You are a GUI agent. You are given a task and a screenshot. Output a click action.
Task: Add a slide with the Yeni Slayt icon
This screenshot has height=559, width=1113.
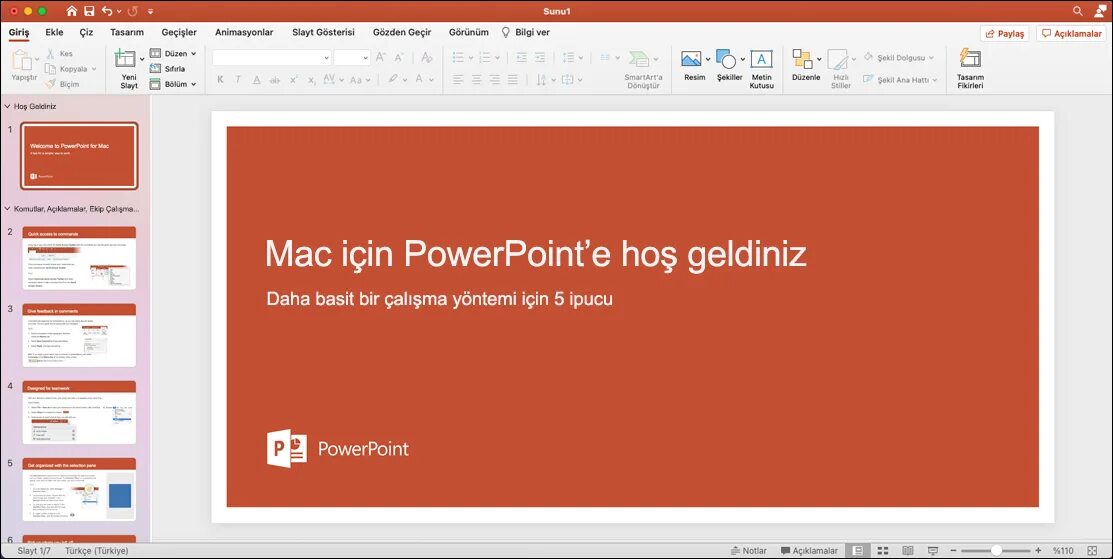click(x=126, y=58)
